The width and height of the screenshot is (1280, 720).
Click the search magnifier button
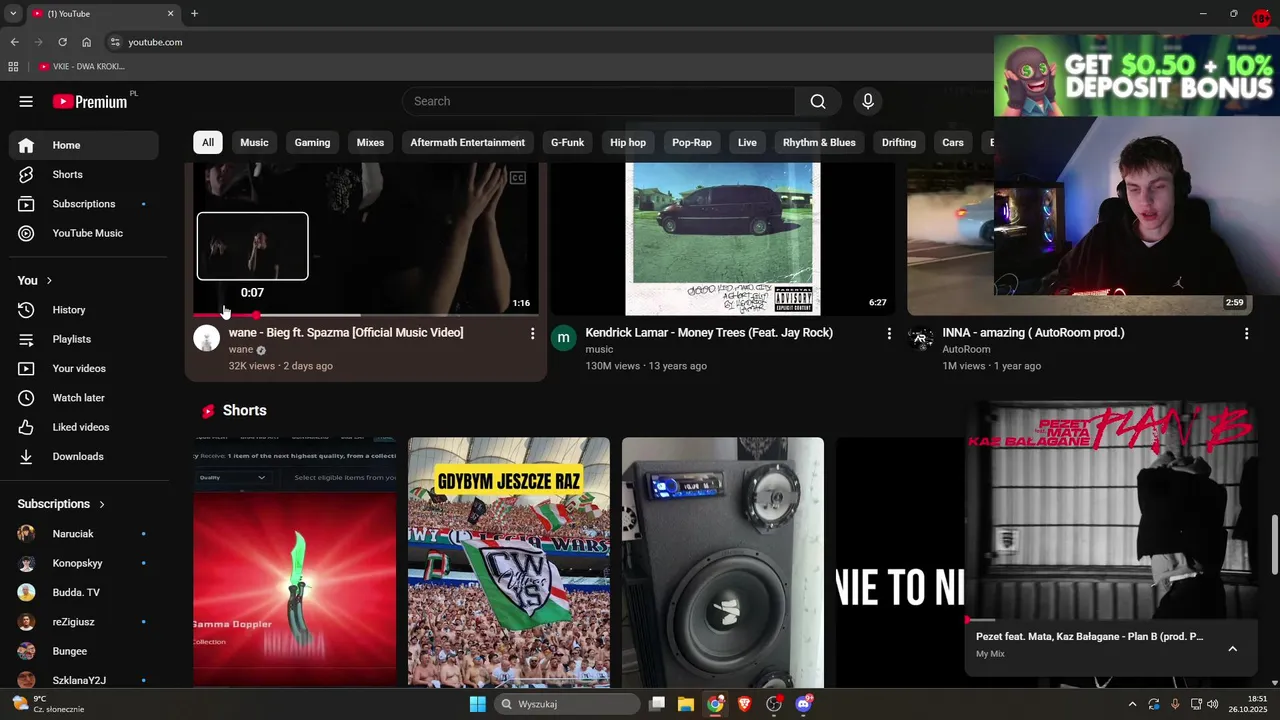click(818, 101)
